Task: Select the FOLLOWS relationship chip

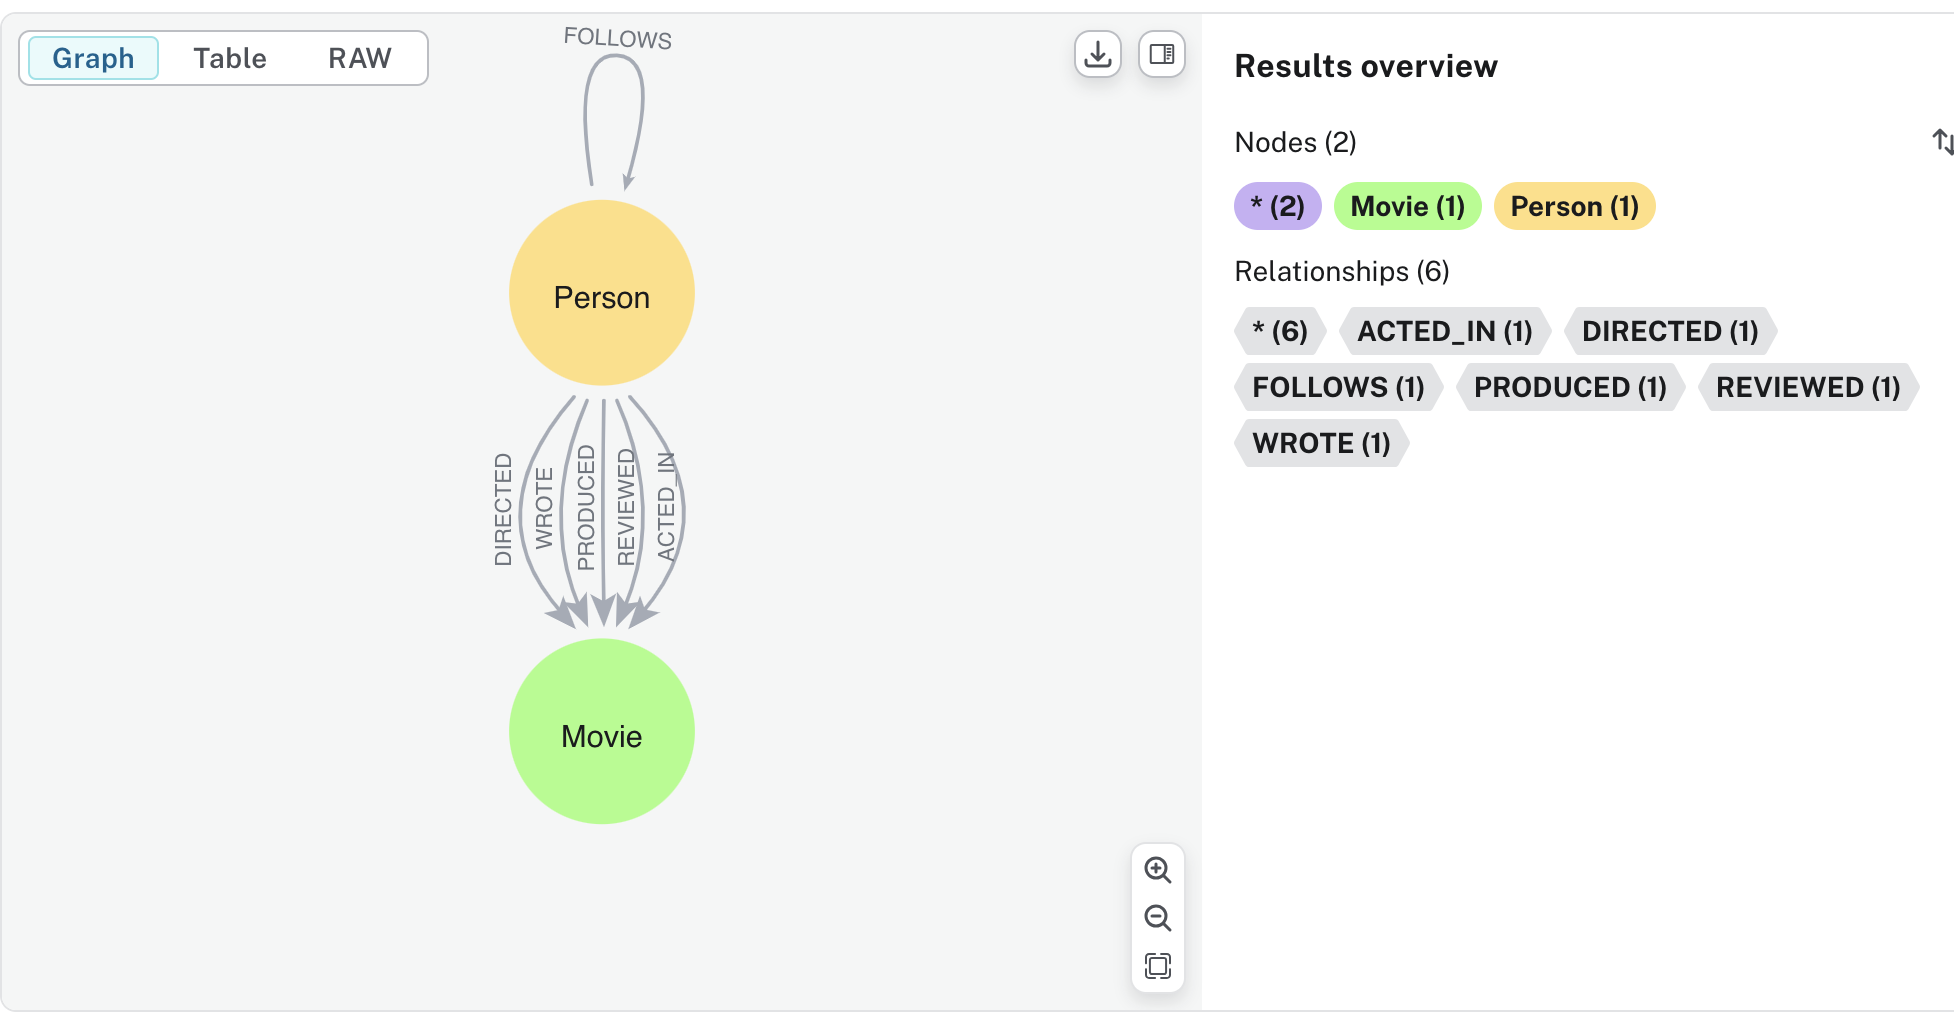Action: click(x=1337, y=387)
